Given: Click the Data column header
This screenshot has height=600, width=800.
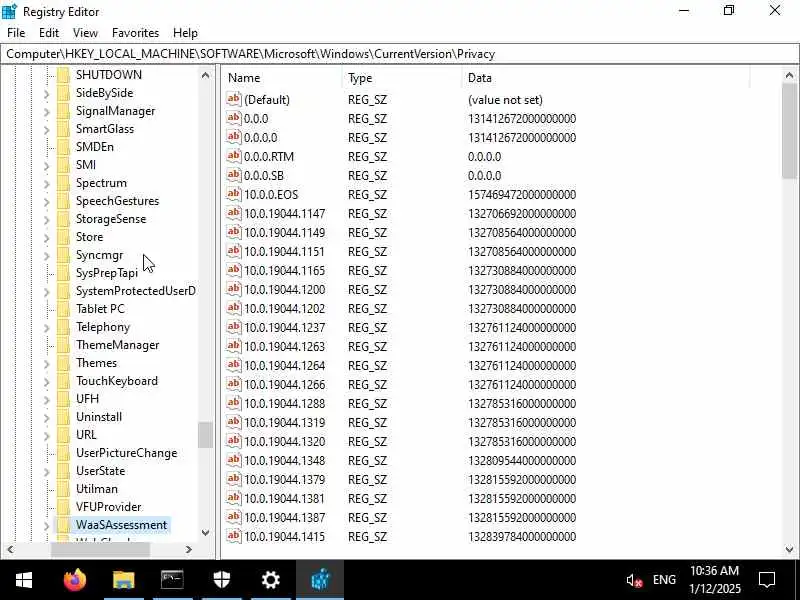Looking at the screenshot, I should coord(606,78).
